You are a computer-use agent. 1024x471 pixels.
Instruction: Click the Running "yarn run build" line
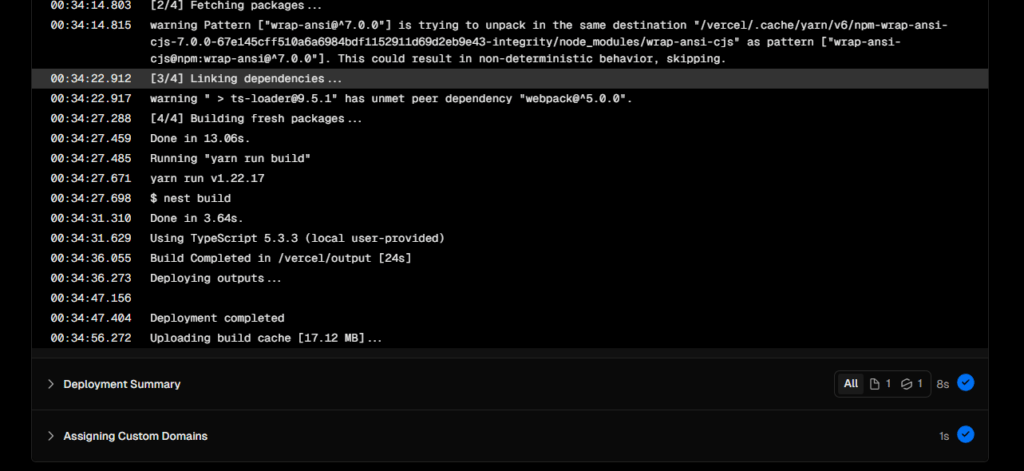[509, 158]
